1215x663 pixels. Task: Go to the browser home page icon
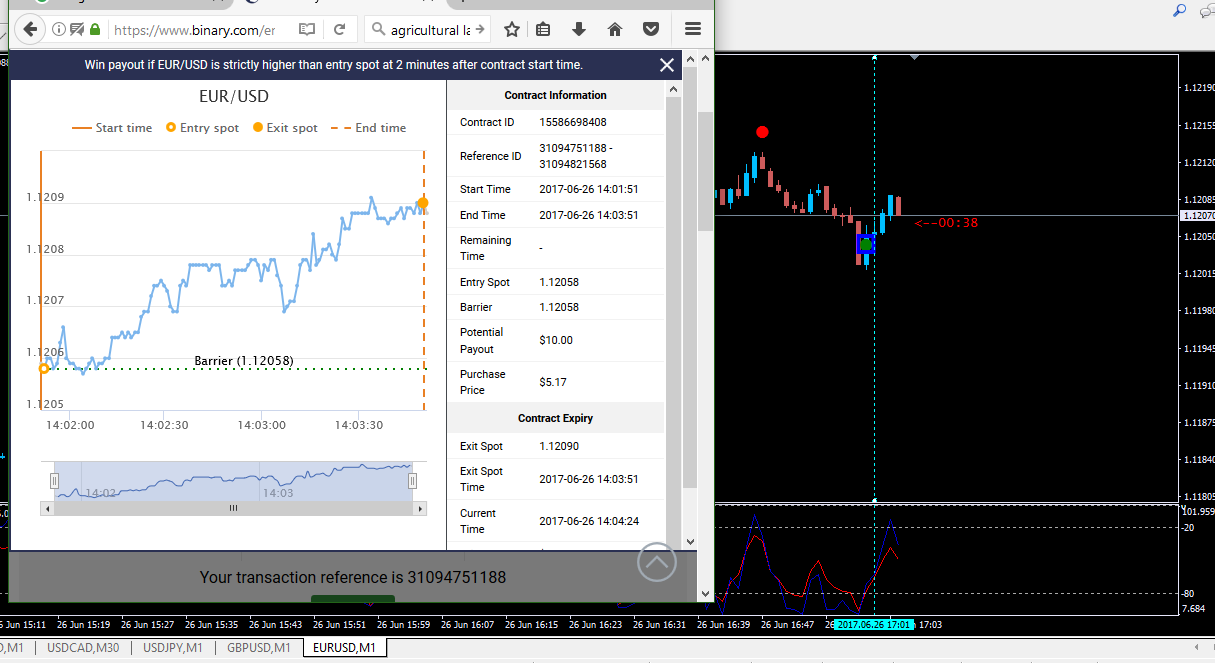(x=615, y=29)
